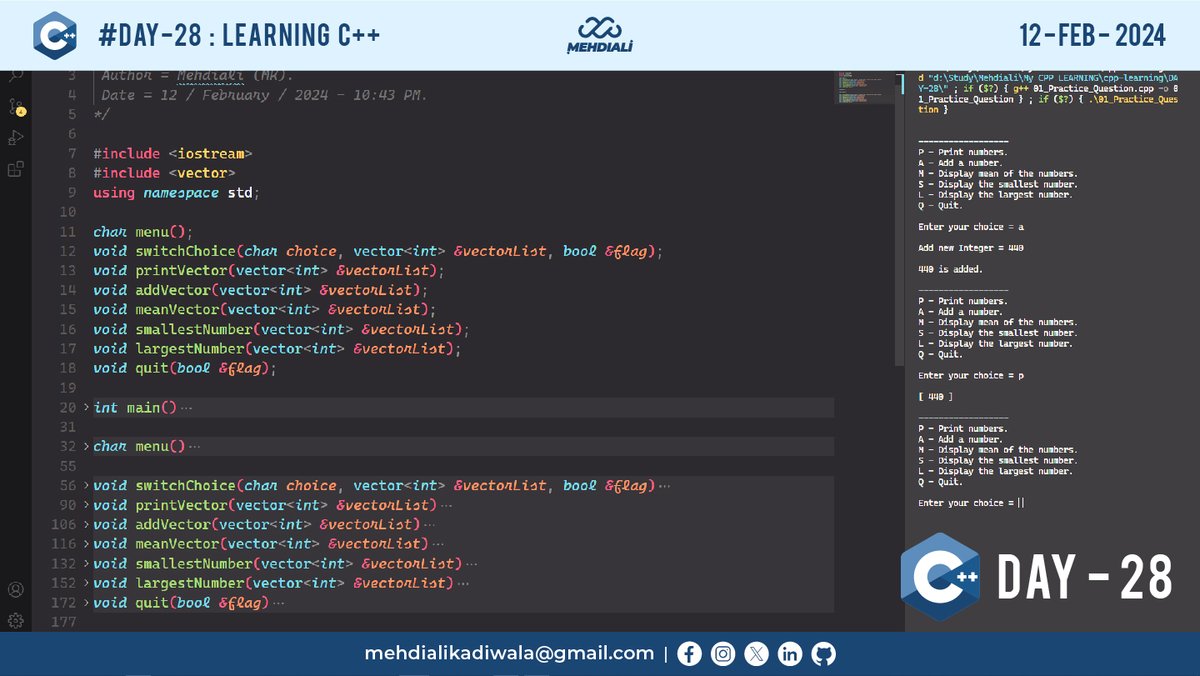Click the large C++ badge beside DAY - 28
Viewport: 1200px width, 676px height.
coord(938,577)
